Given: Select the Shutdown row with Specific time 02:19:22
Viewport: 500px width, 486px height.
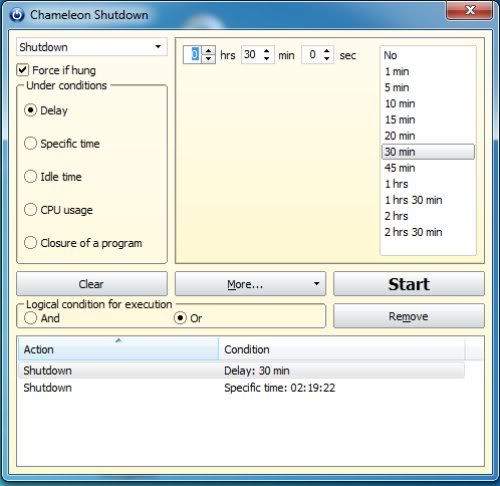Looking at the screenshot, I should click(x=241, y=388).
